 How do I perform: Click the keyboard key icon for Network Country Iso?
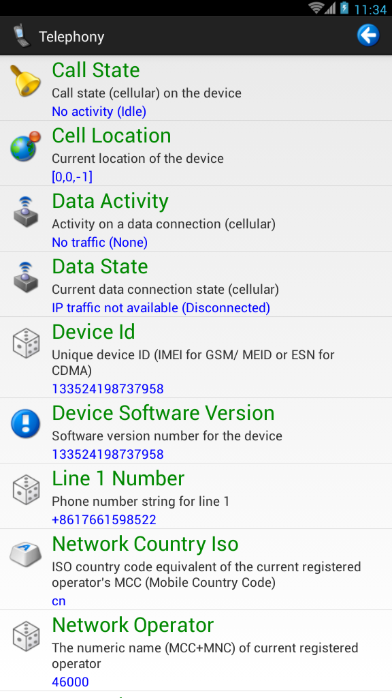tap(25, 554)
